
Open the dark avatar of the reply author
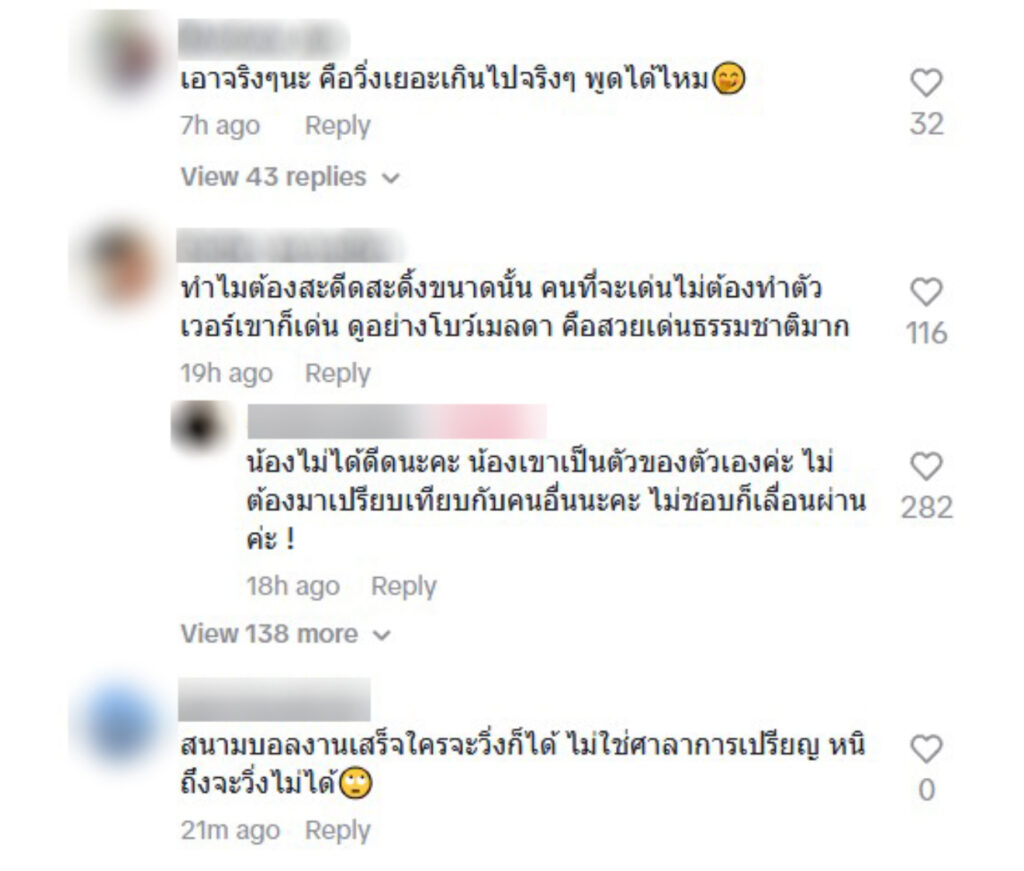pyautogui.click(x=200, y=426)
